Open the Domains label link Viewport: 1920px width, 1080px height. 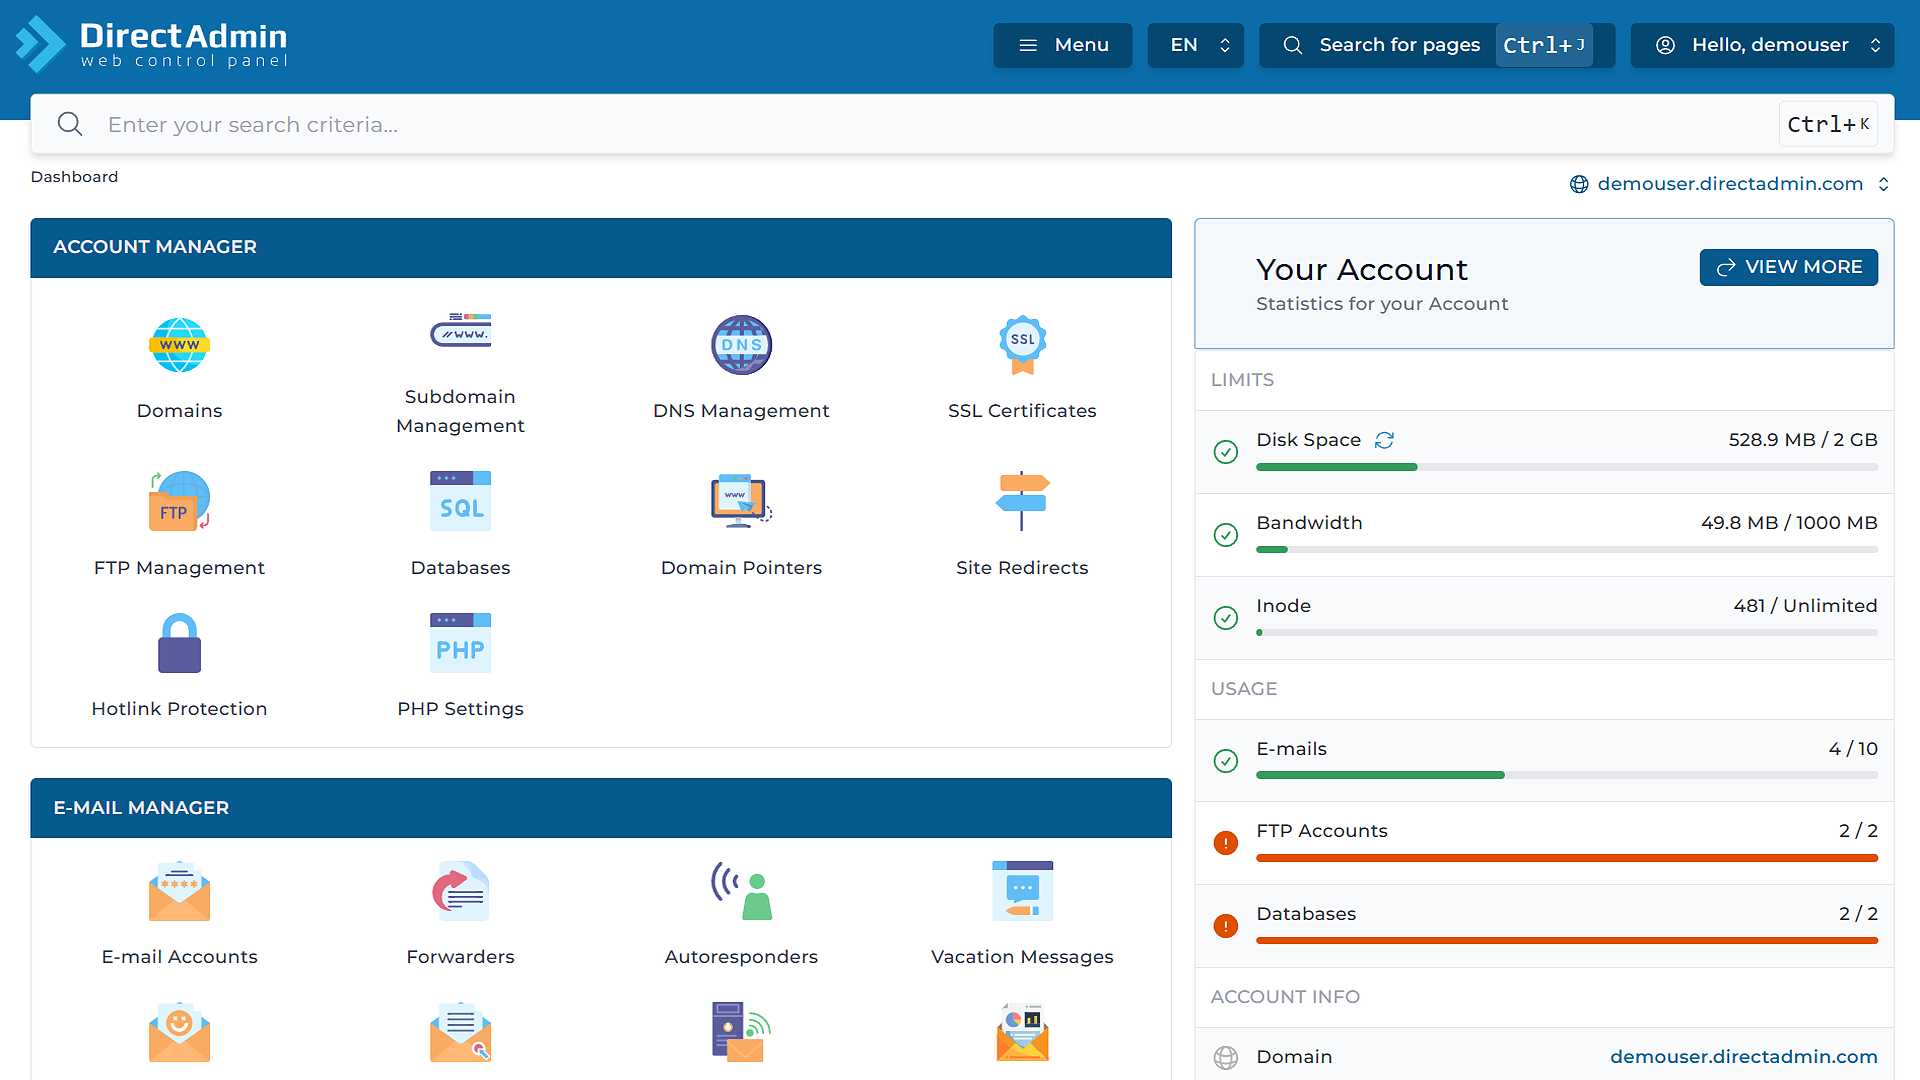coord(179,411)
